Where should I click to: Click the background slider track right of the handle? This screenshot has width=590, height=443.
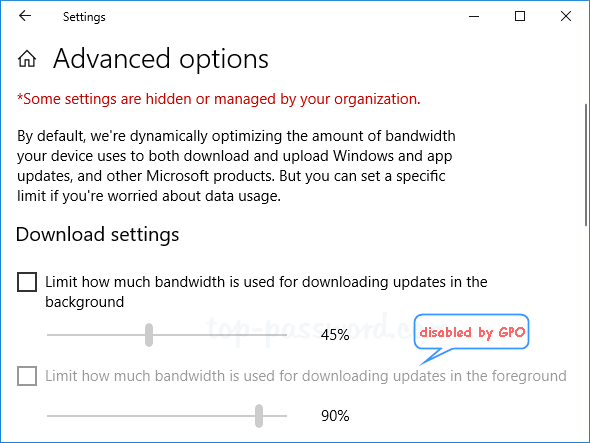220,335
